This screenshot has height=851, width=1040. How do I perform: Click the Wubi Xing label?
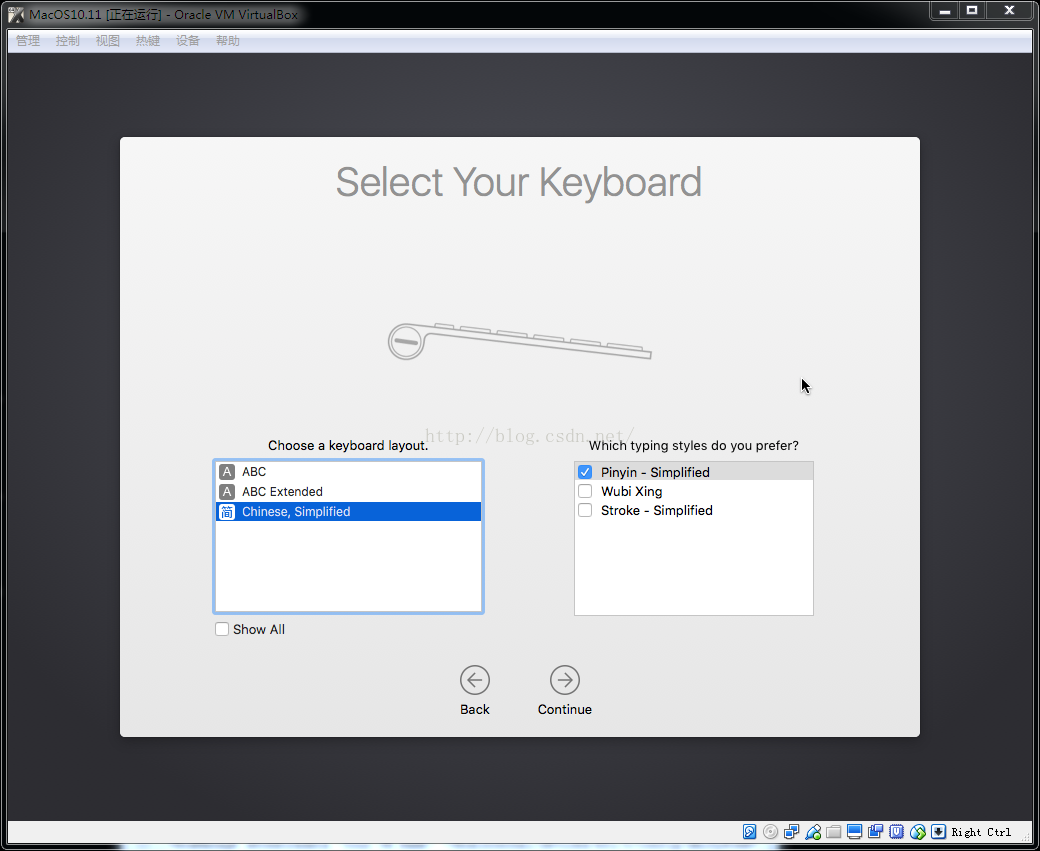pos(631,491)
